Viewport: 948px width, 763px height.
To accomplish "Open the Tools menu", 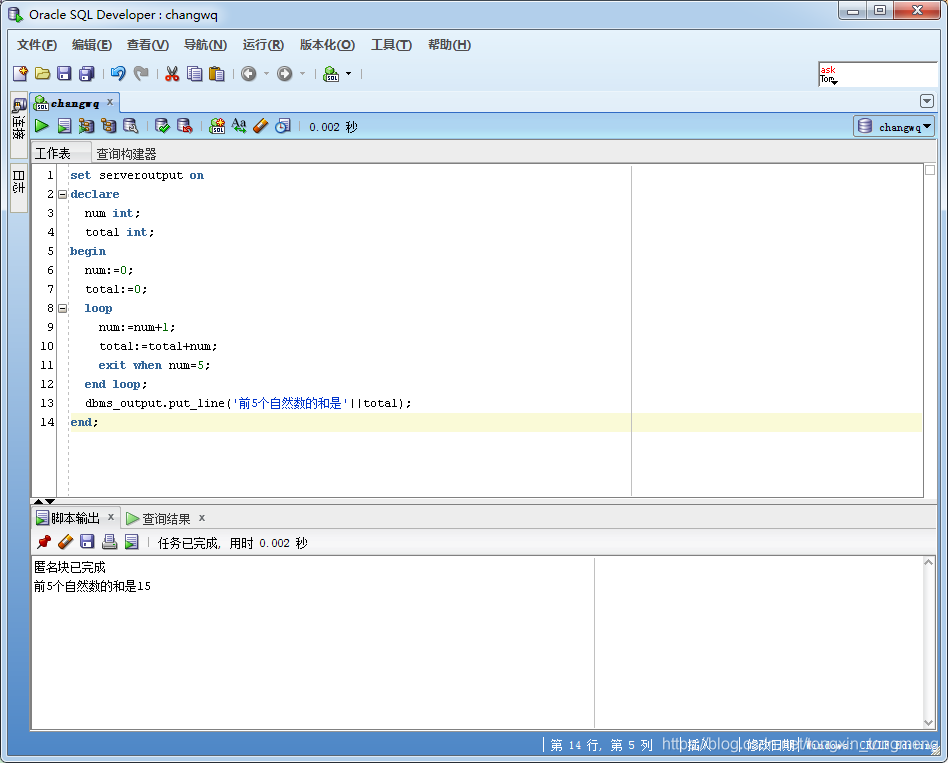I will [391, 45].
